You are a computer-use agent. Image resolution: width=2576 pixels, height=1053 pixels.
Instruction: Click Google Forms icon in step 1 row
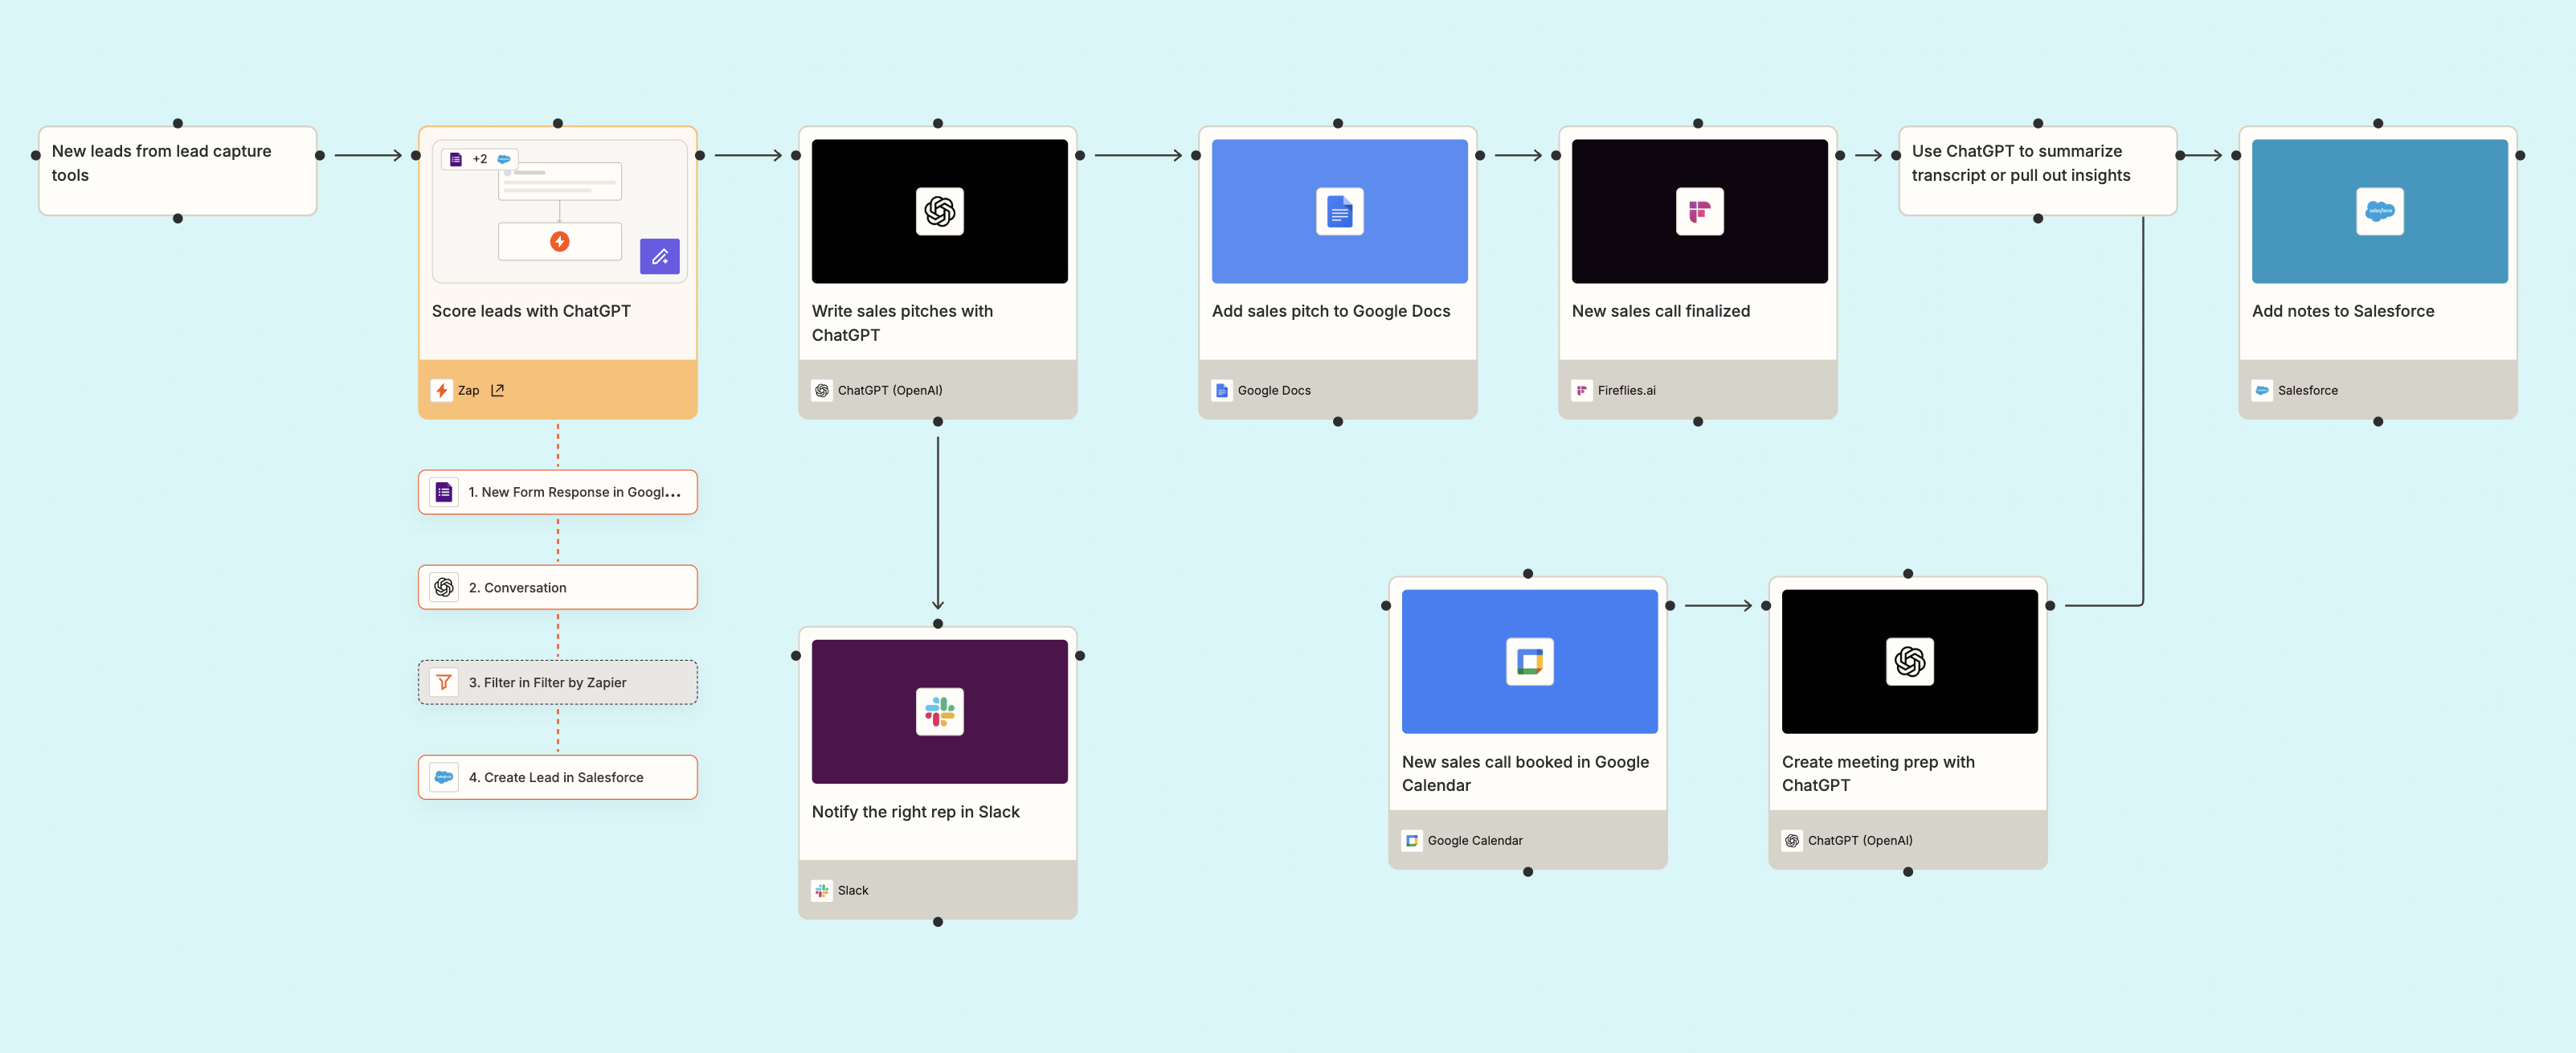[444, 492]
